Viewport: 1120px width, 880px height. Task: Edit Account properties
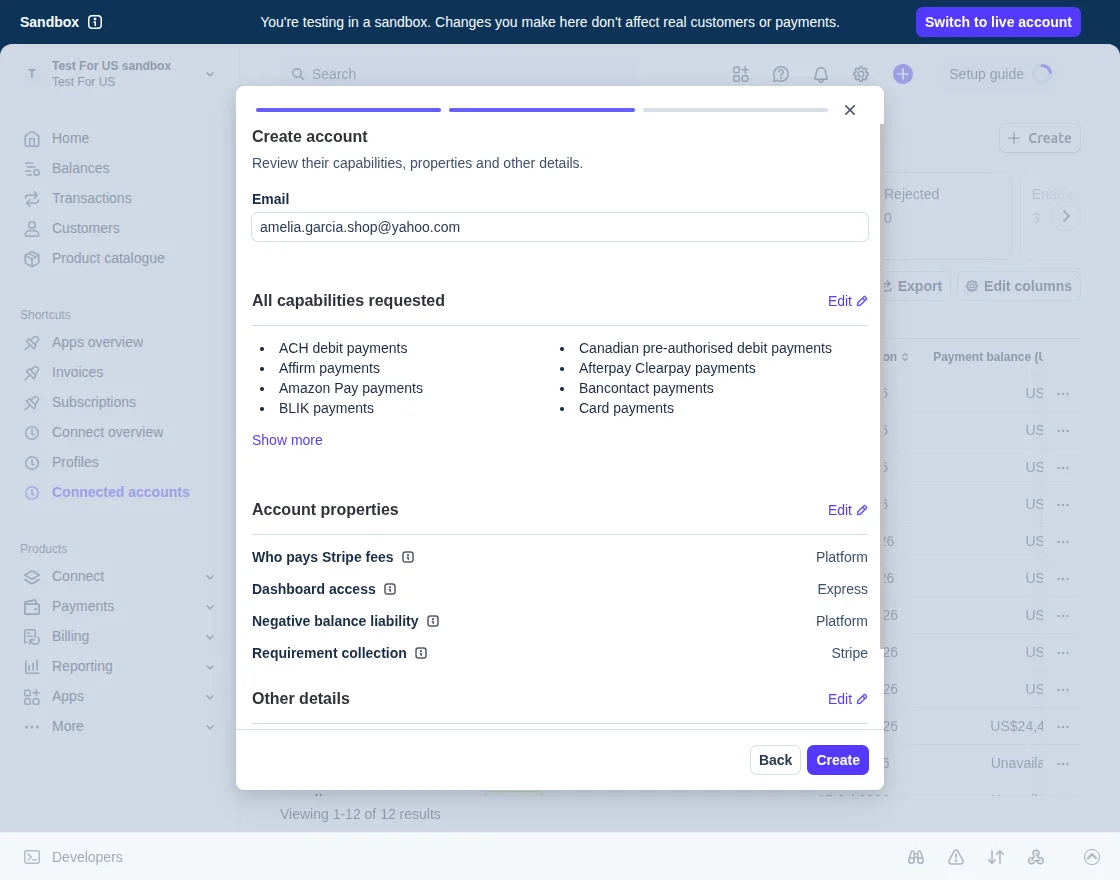(x=847, y=510)
